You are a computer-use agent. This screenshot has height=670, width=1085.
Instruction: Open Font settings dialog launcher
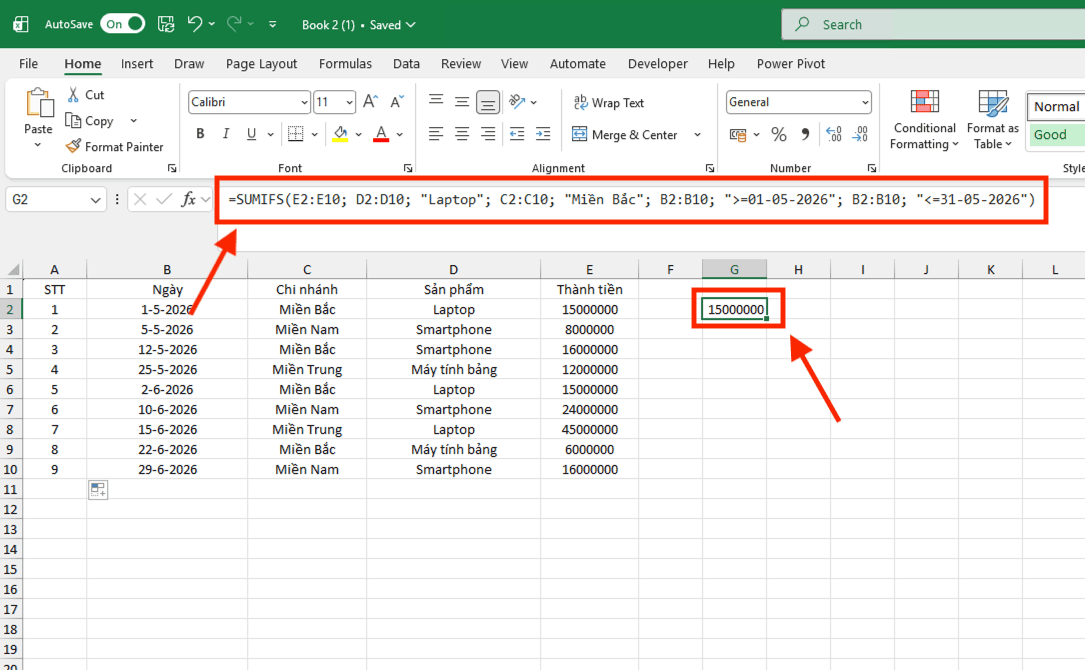[x=408, y=168]
